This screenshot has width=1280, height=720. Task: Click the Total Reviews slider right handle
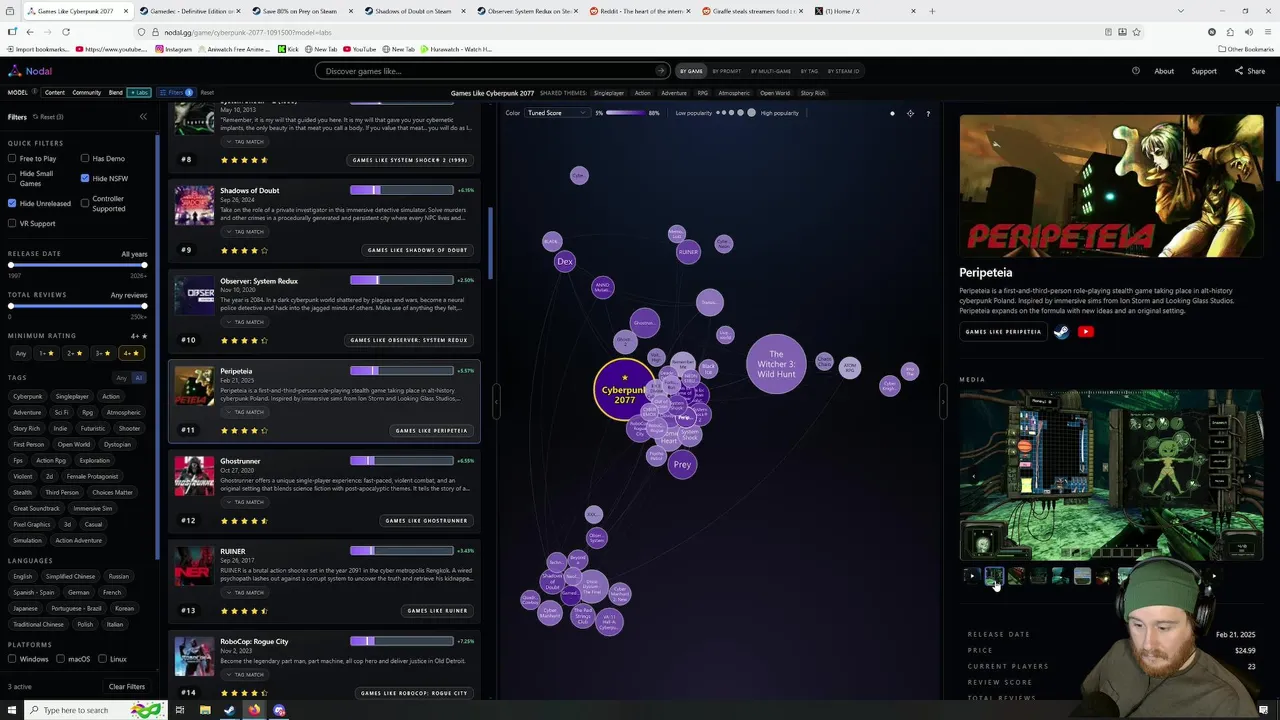pos(144,306)
